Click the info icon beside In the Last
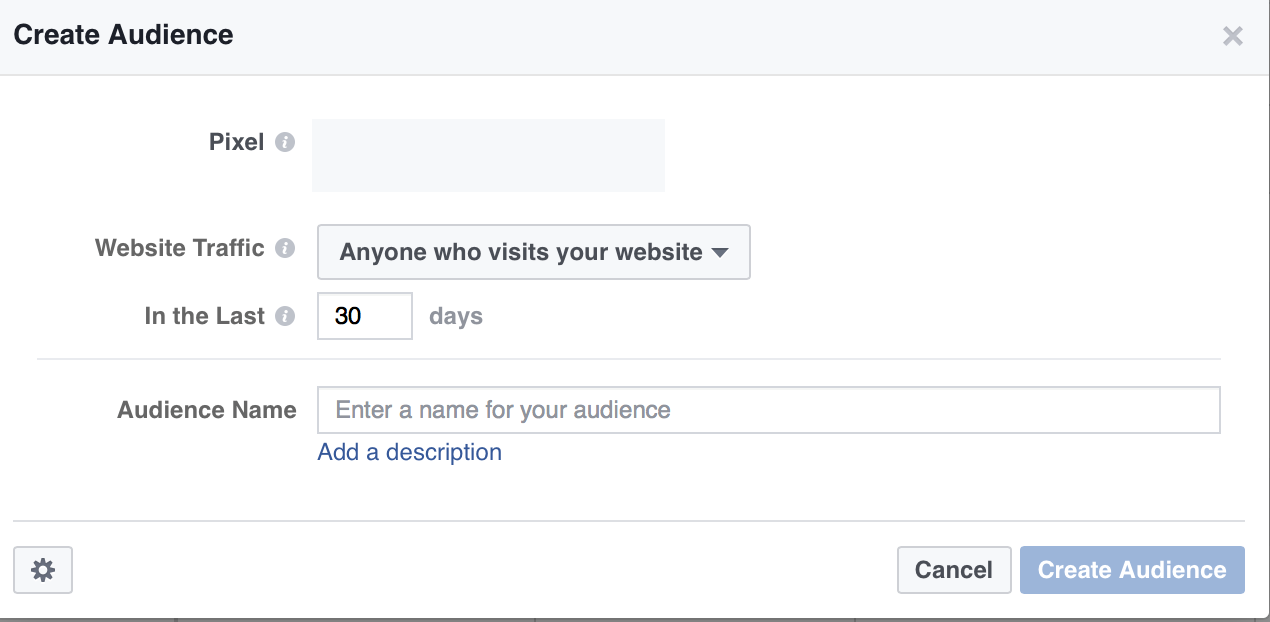1270x622 pixels. pyautogui.click(x=285, y=316)
